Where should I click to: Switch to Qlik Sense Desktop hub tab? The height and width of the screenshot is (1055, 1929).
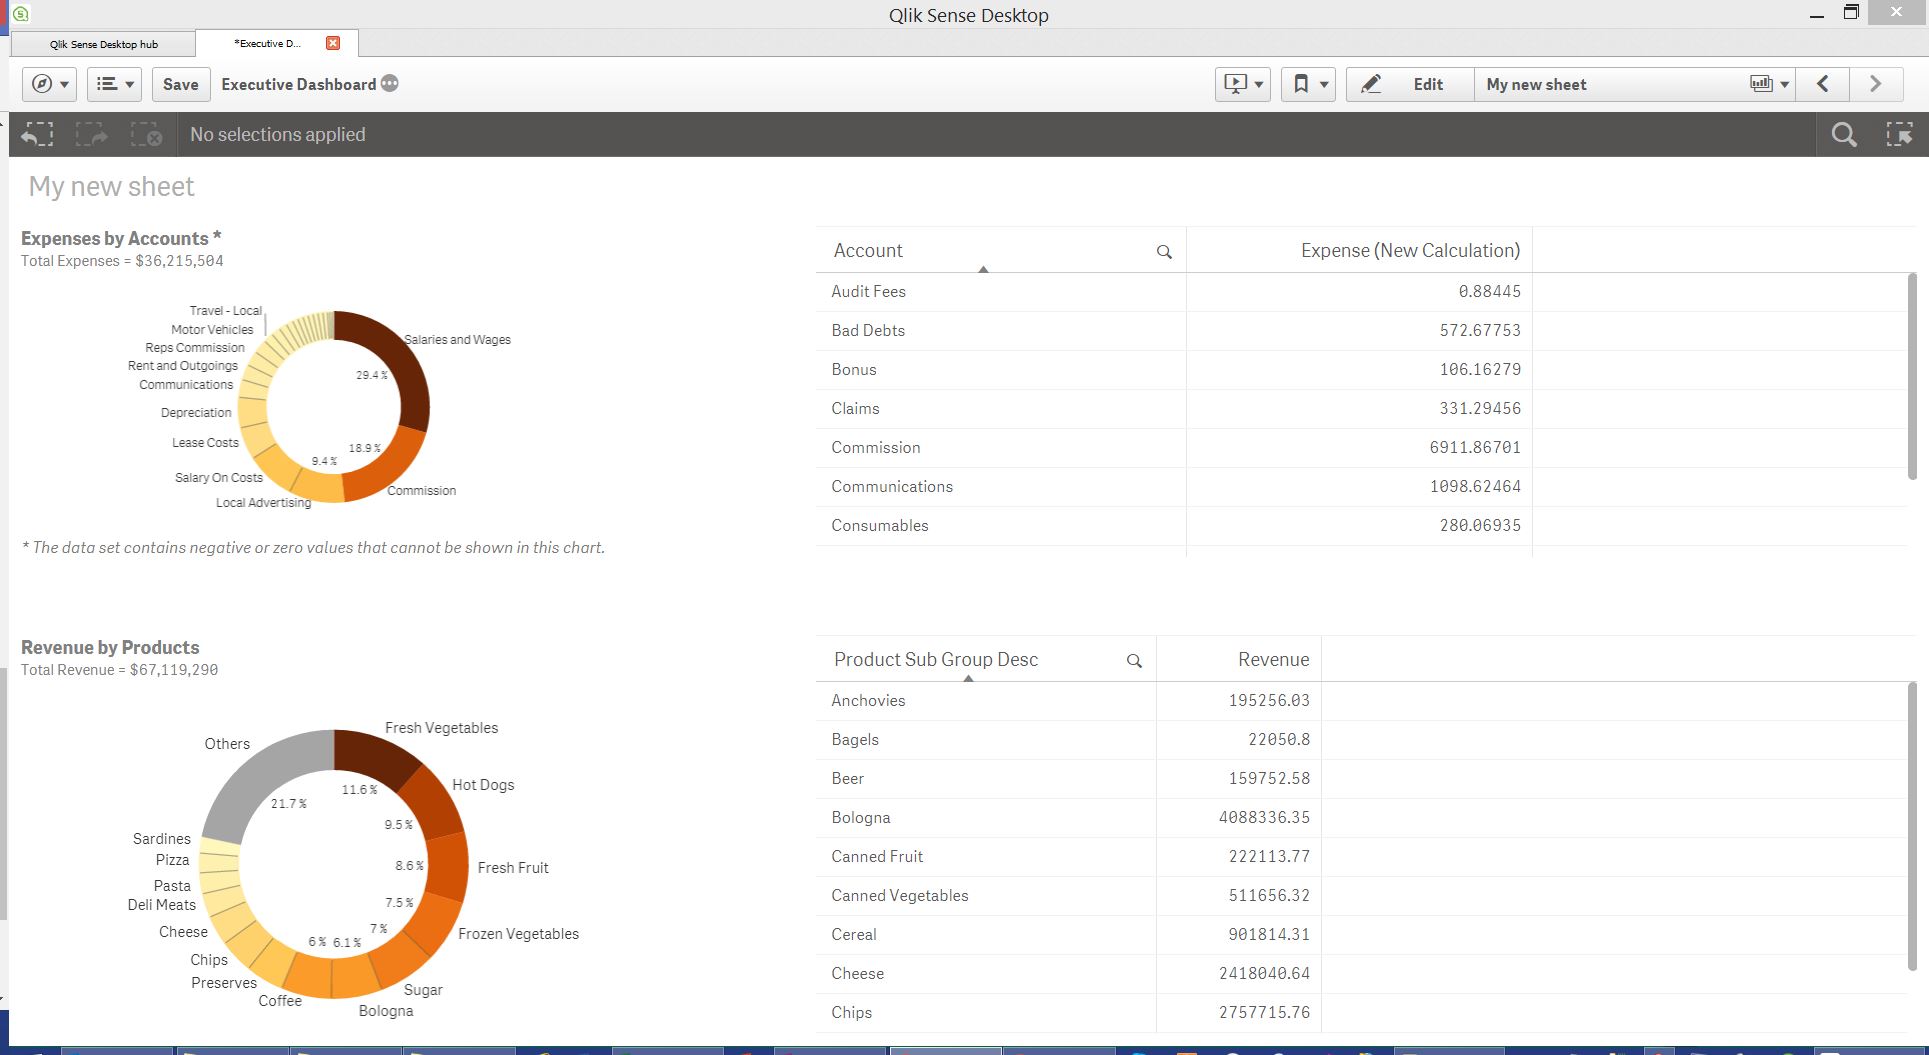click(x=104, y=44)
